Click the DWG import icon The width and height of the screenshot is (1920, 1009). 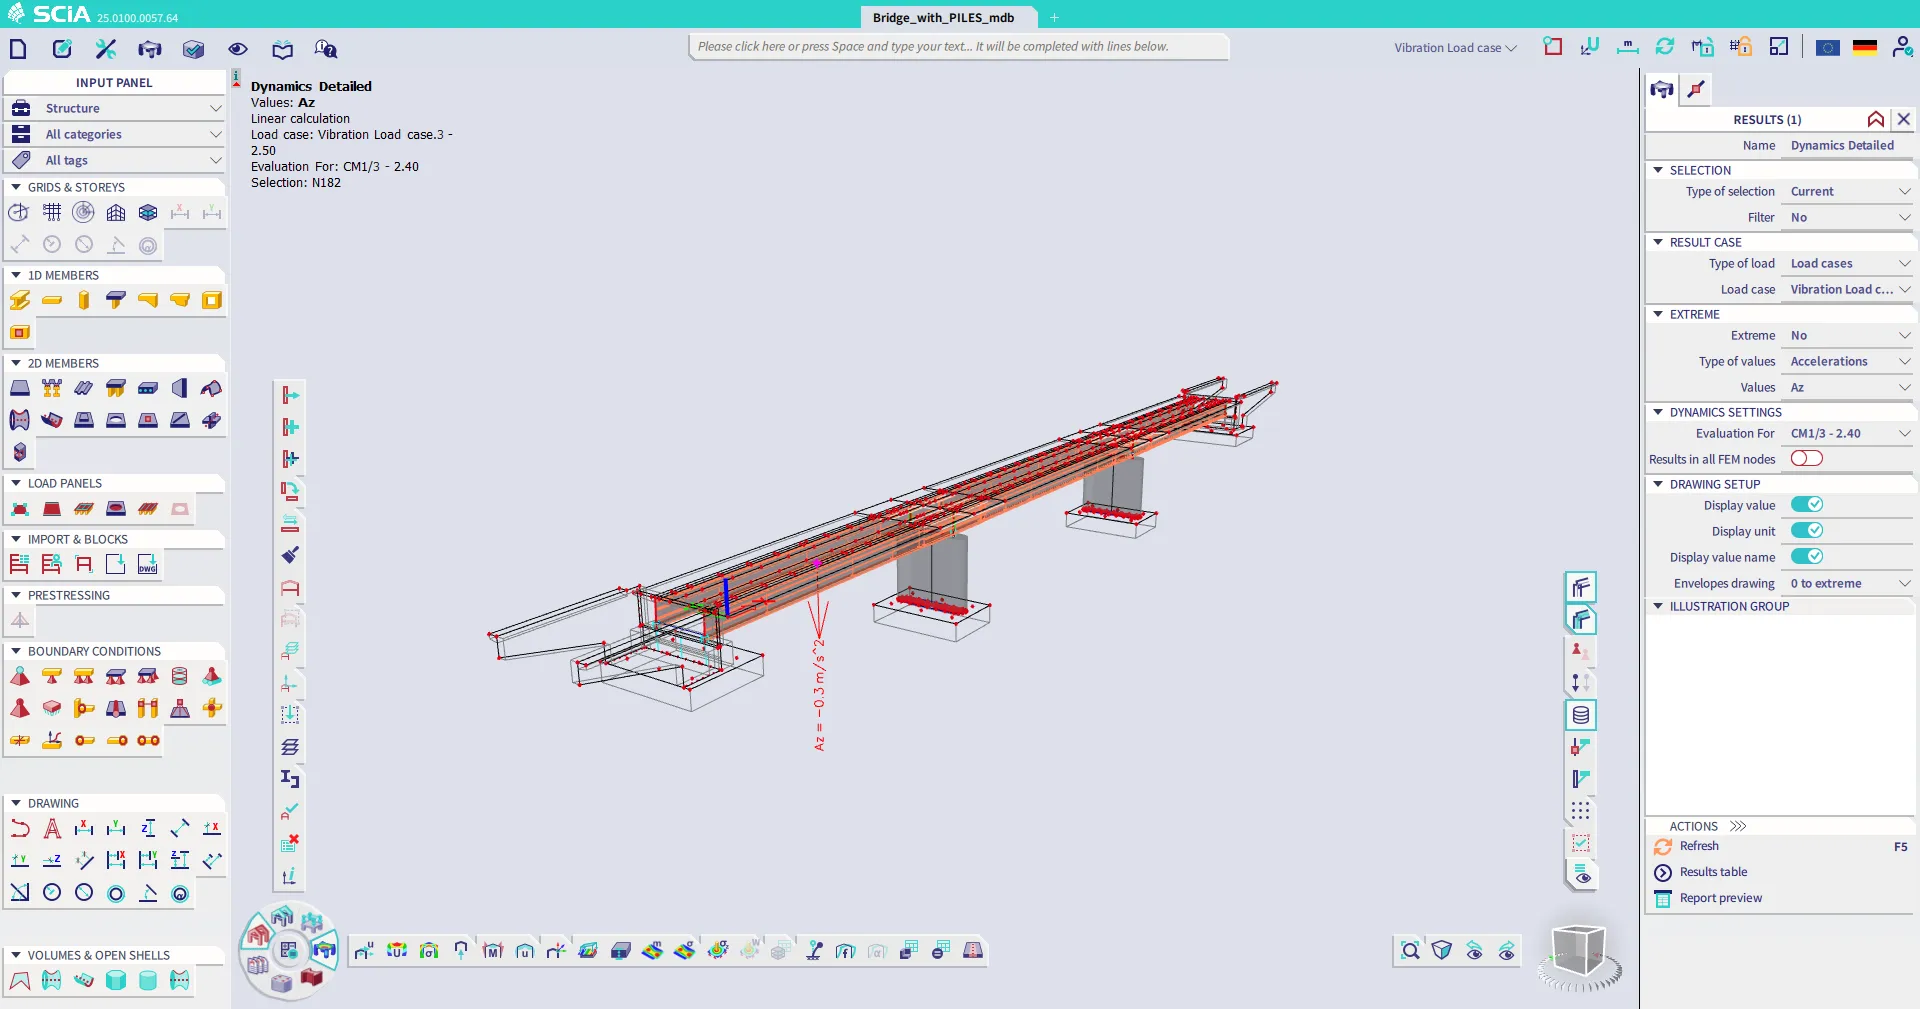(x=148, y=565)
